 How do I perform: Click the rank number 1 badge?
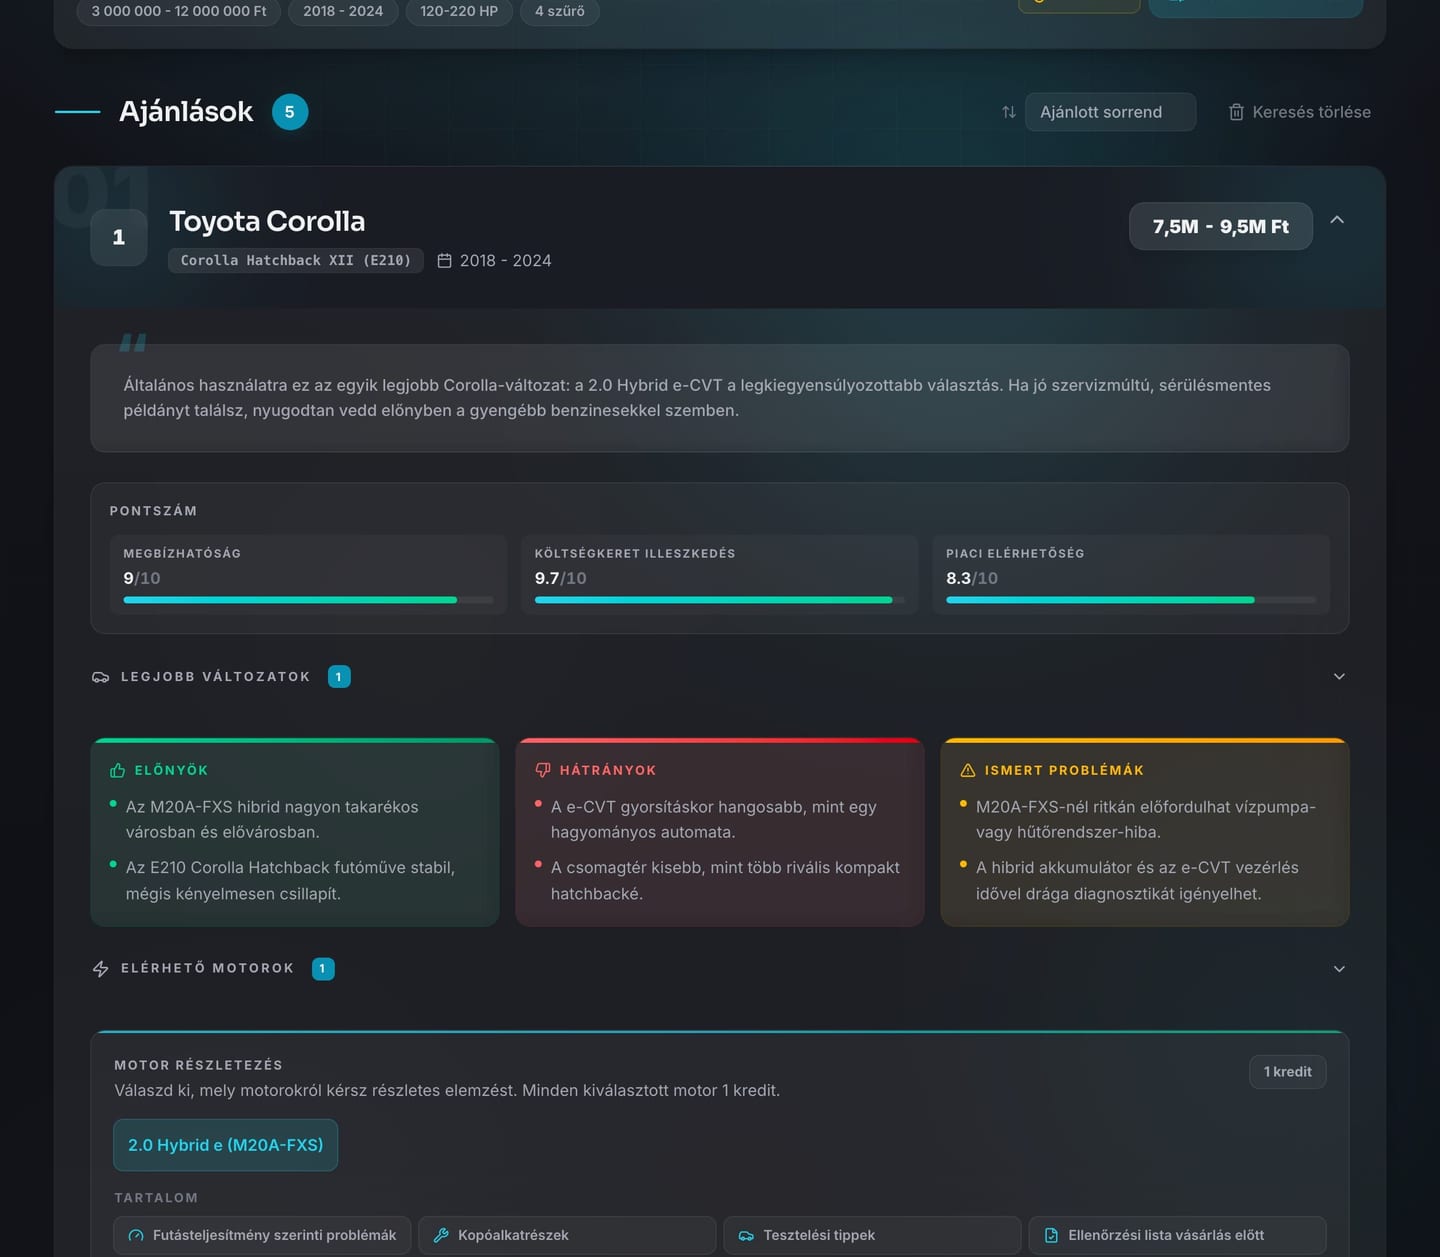[119, 237]
